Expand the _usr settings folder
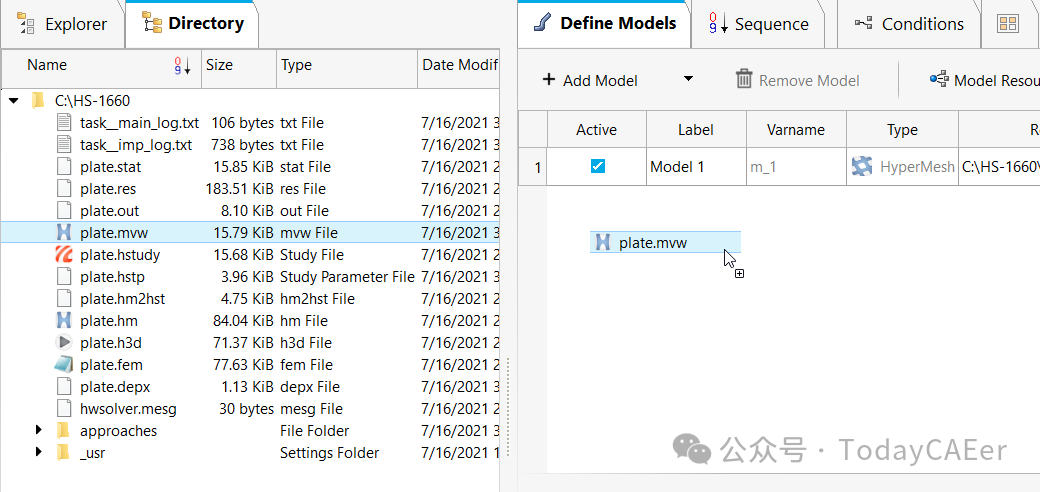 (x=40, y=452)
